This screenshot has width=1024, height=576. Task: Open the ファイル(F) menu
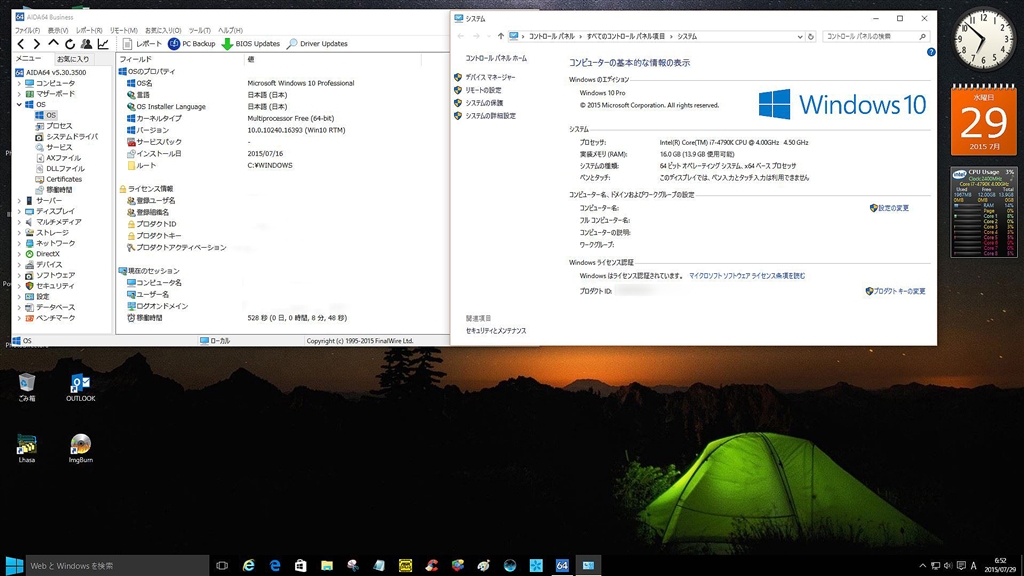(x=27, y=30)
